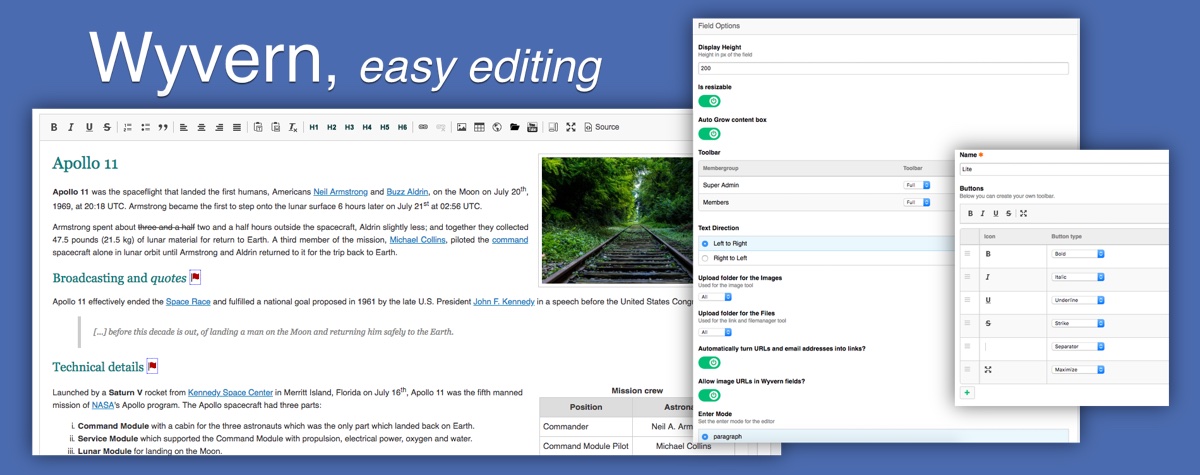Open the Underline button type dropdown

pos(1078,300)
